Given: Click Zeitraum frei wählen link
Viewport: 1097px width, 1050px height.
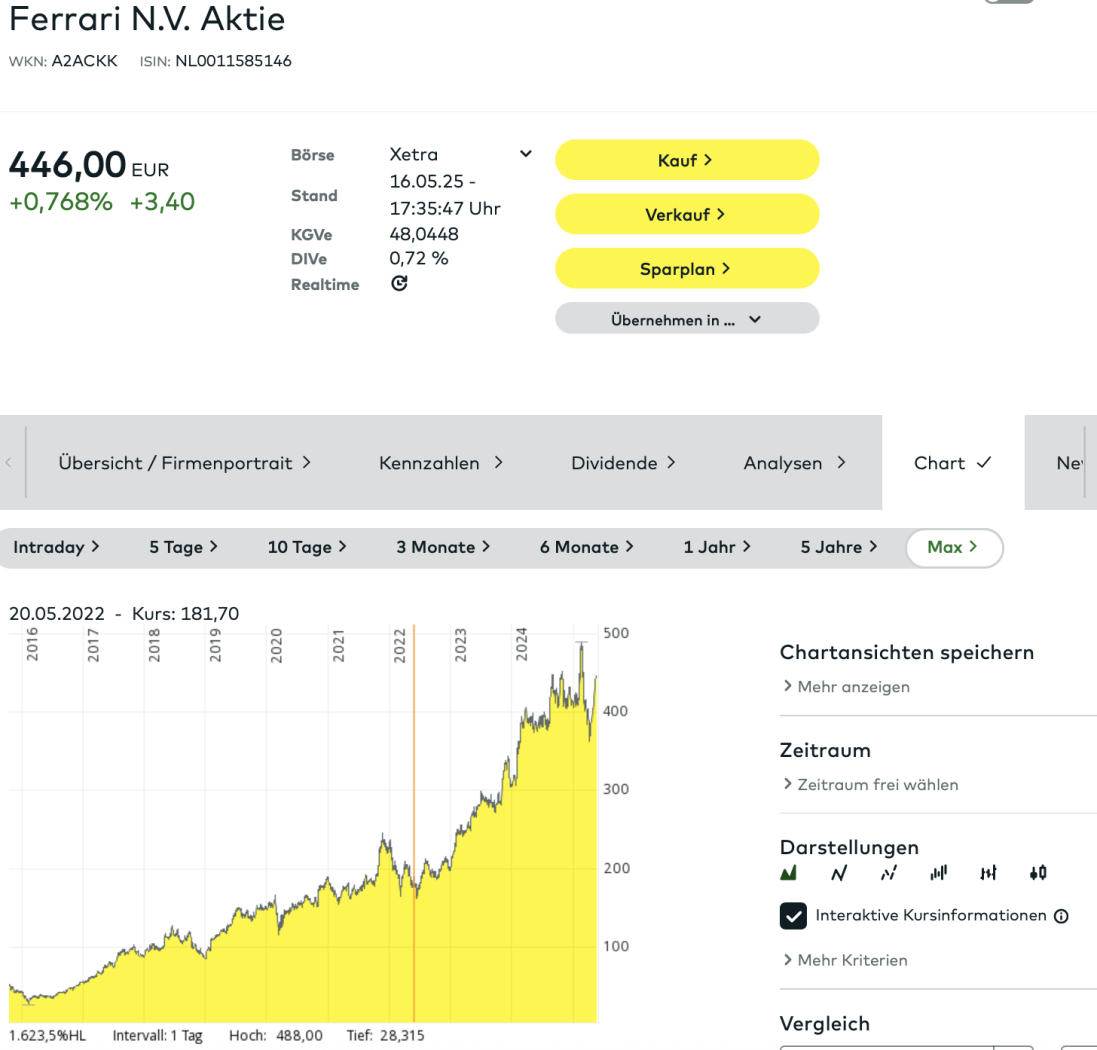Looking at the screenshot, I should click(871, 785).
